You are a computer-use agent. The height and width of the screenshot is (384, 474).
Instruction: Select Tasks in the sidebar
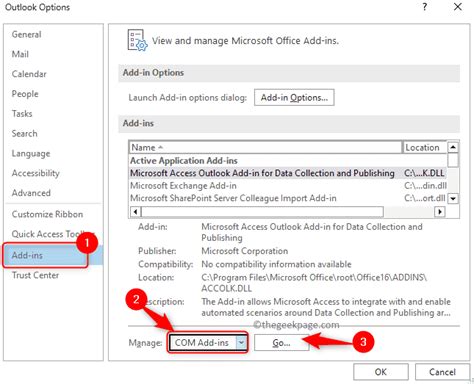point(22,114)
